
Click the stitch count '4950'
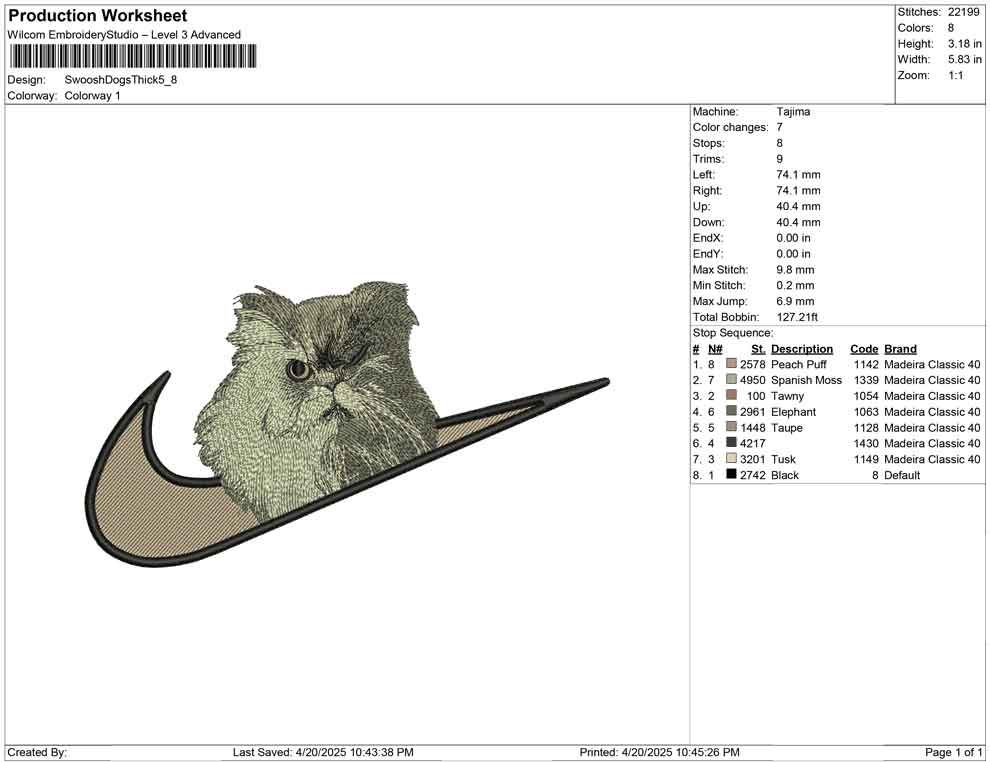click(x=753, y=380)
